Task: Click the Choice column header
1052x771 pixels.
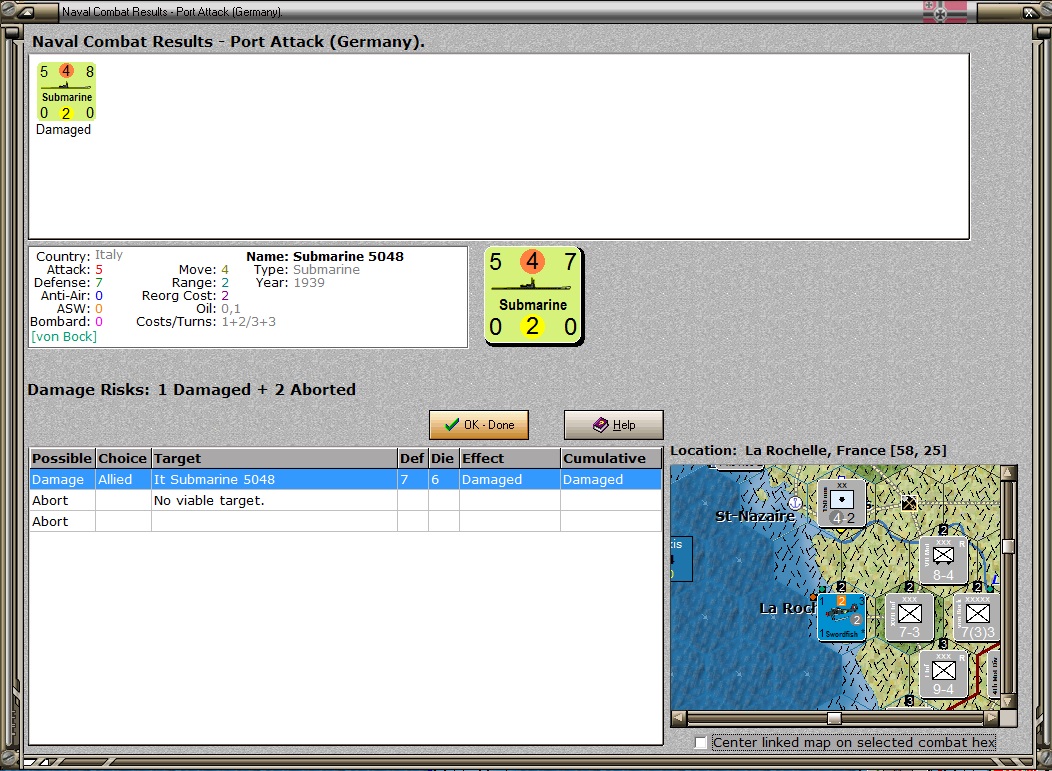Action: [123, 458]
